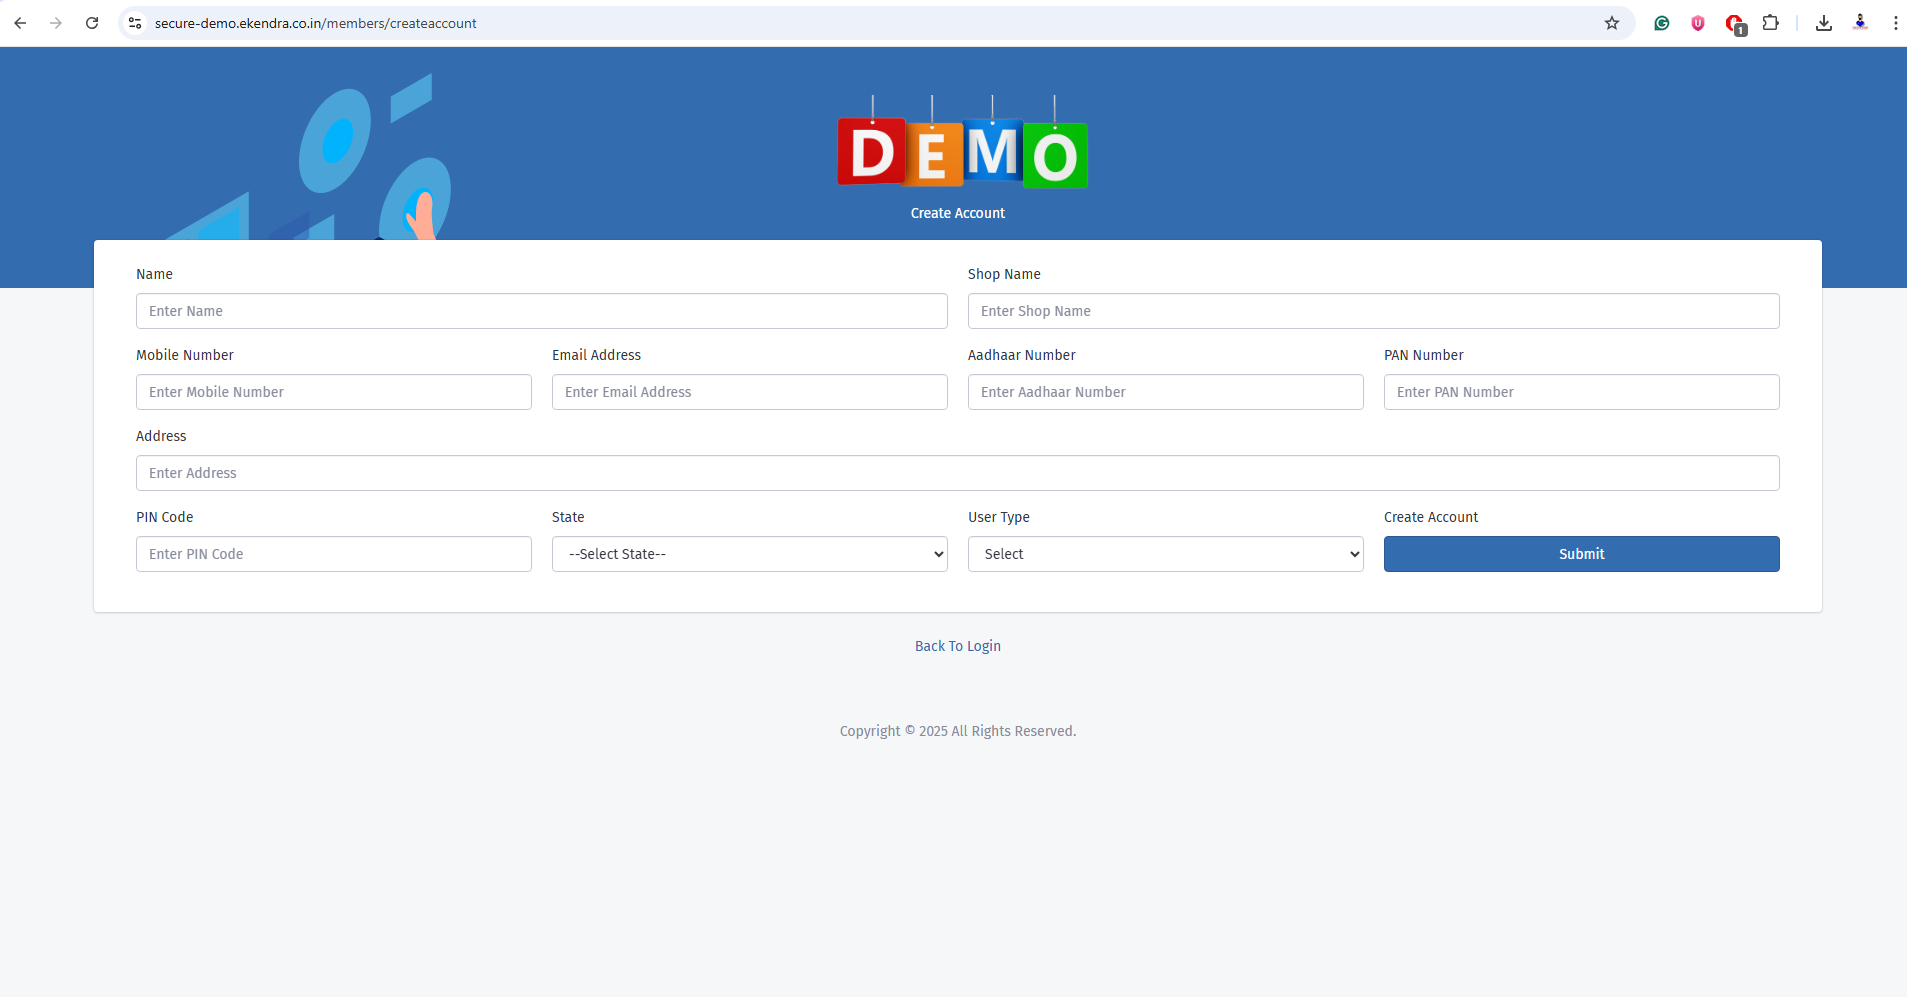Viewport: 1907px width, 997px height.
Task: Open the Extensions puzzle piece menu
Action: pyautogui.click(x=1771, y=23)
